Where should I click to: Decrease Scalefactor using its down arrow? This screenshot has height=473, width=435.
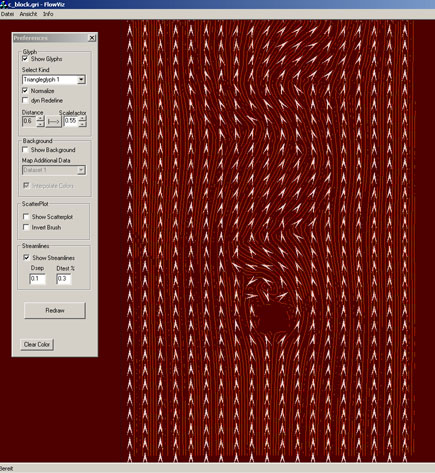pyautogui.click(x=82, y=124)
